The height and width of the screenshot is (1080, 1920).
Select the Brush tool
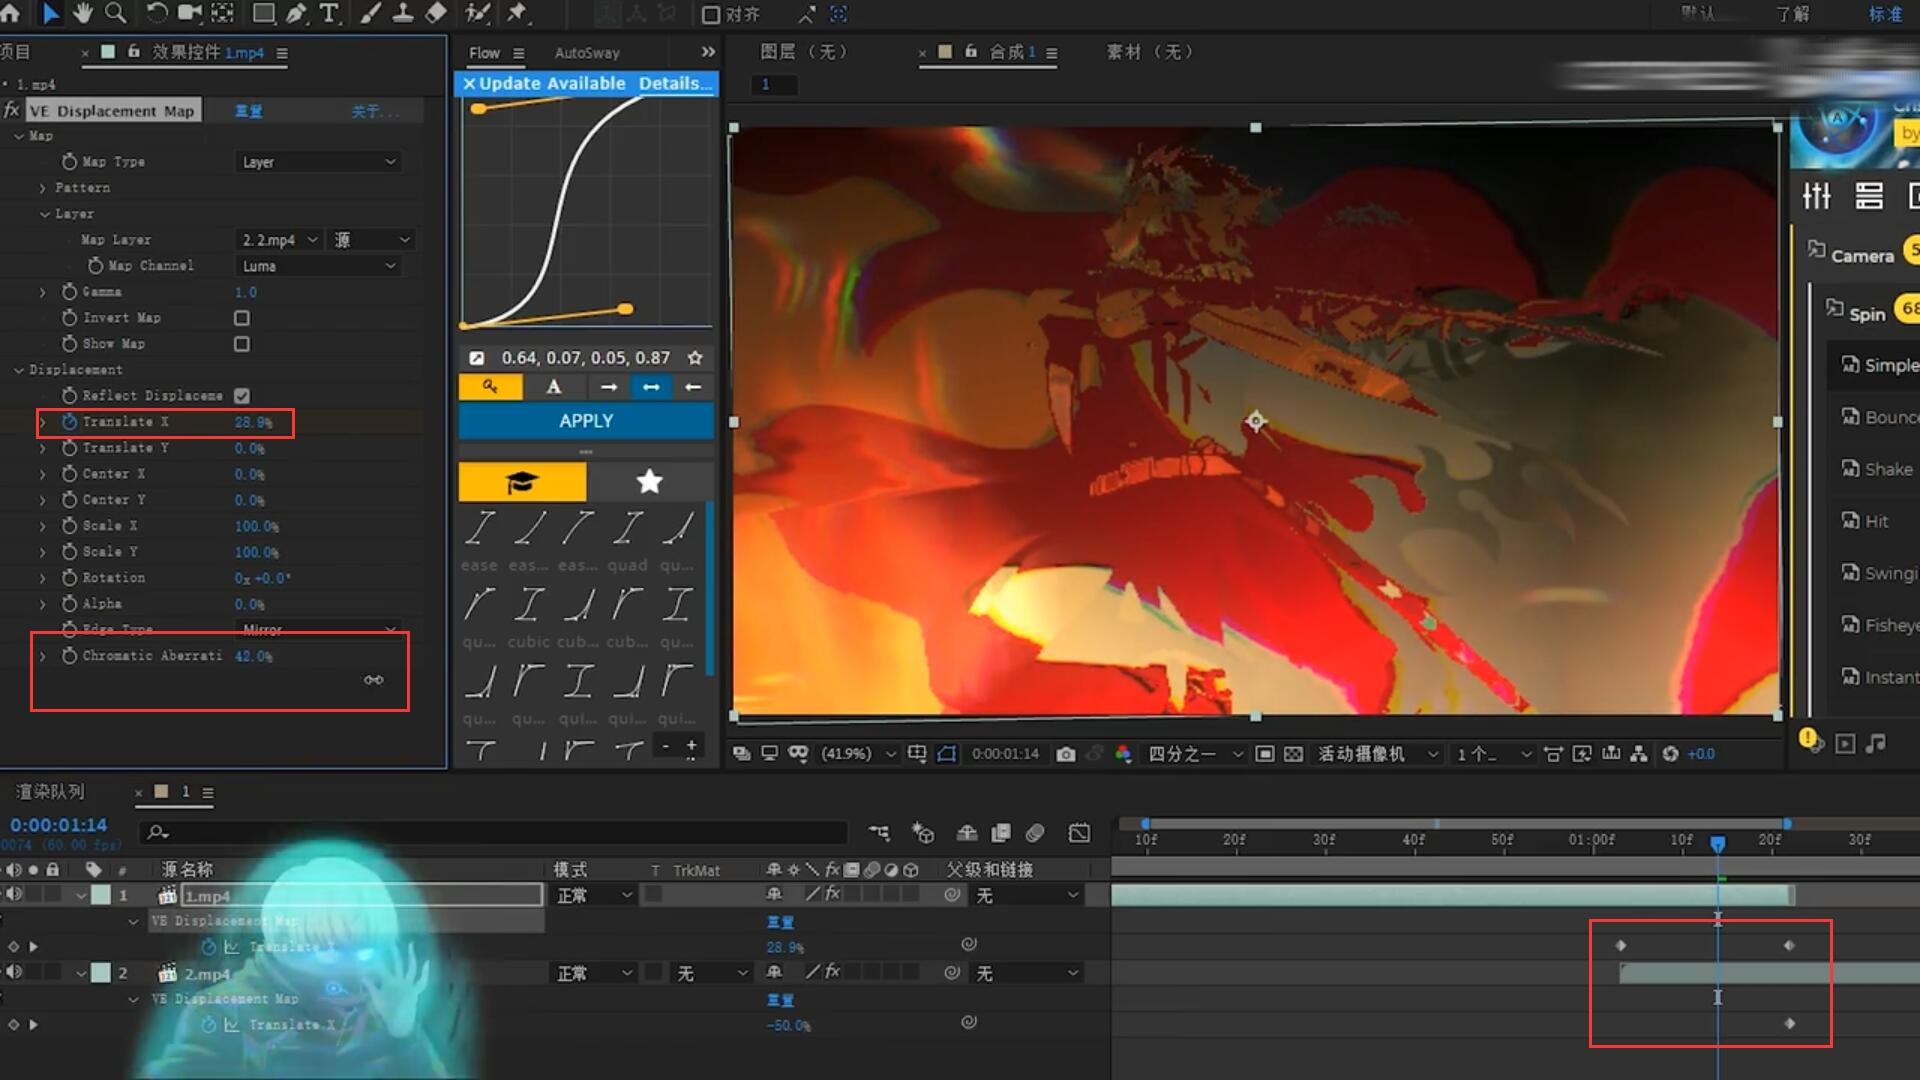pyautogui.click(x=370, y=13)
